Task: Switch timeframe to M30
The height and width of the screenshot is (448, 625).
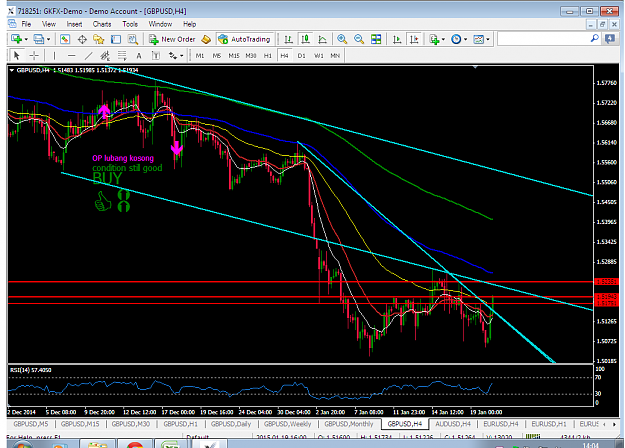Action: click(251, 56)
